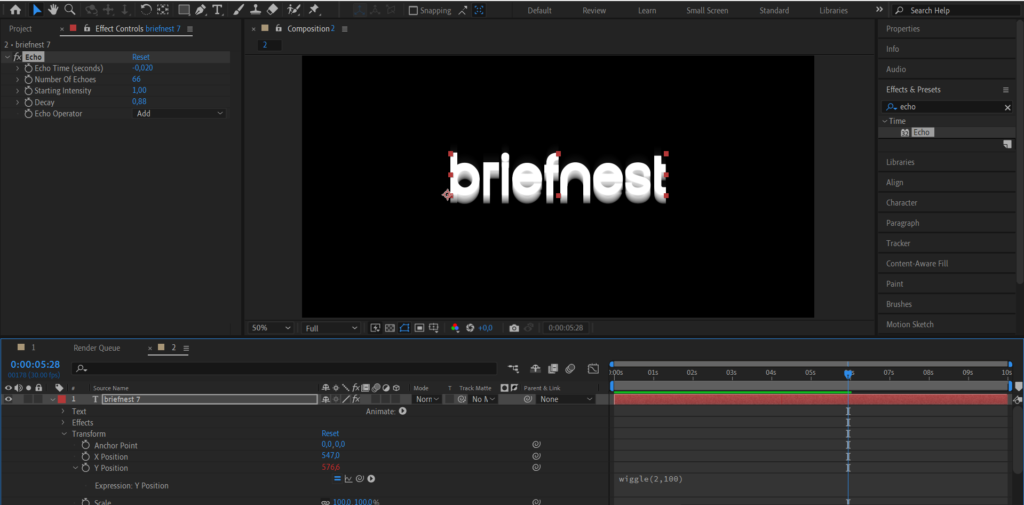1024x505 pixels.
Task: Open the Project panel tab
Action: point(20,29)
